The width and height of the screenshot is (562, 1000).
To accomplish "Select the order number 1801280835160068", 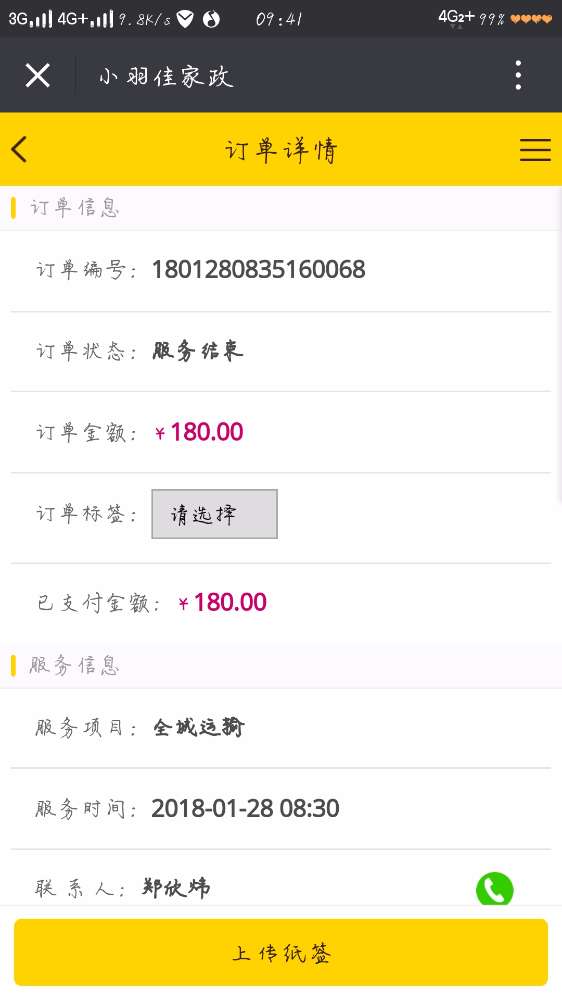I will tap(258, 269).
